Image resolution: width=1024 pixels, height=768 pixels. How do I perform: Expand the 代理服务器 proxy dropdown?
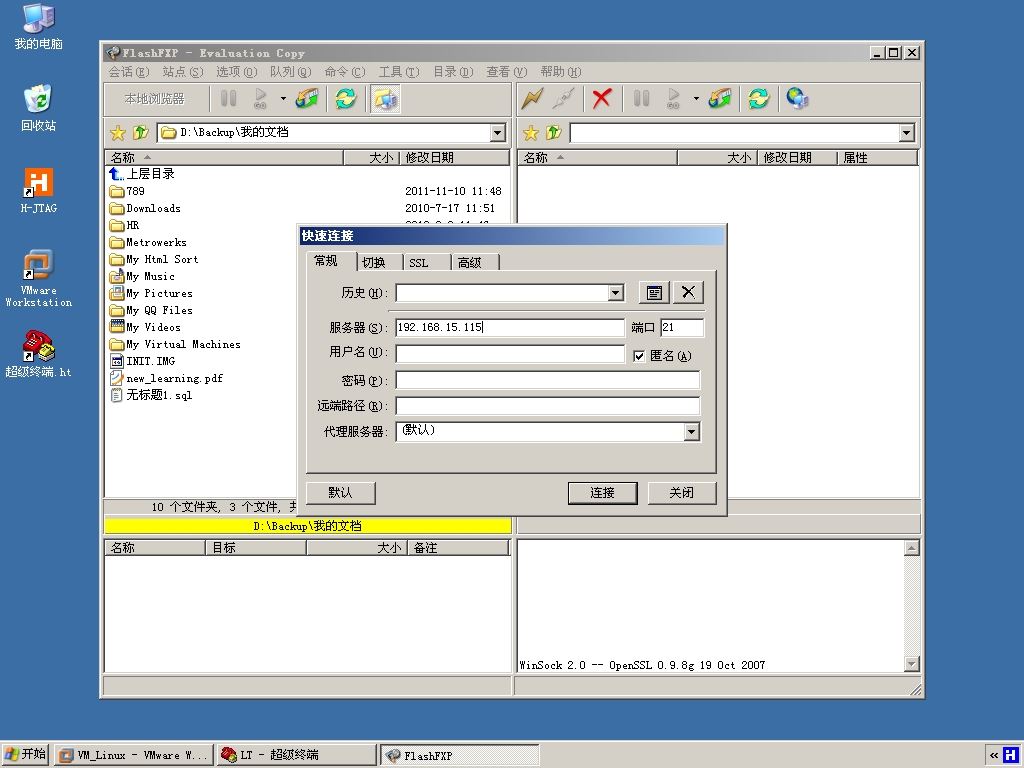692,432
